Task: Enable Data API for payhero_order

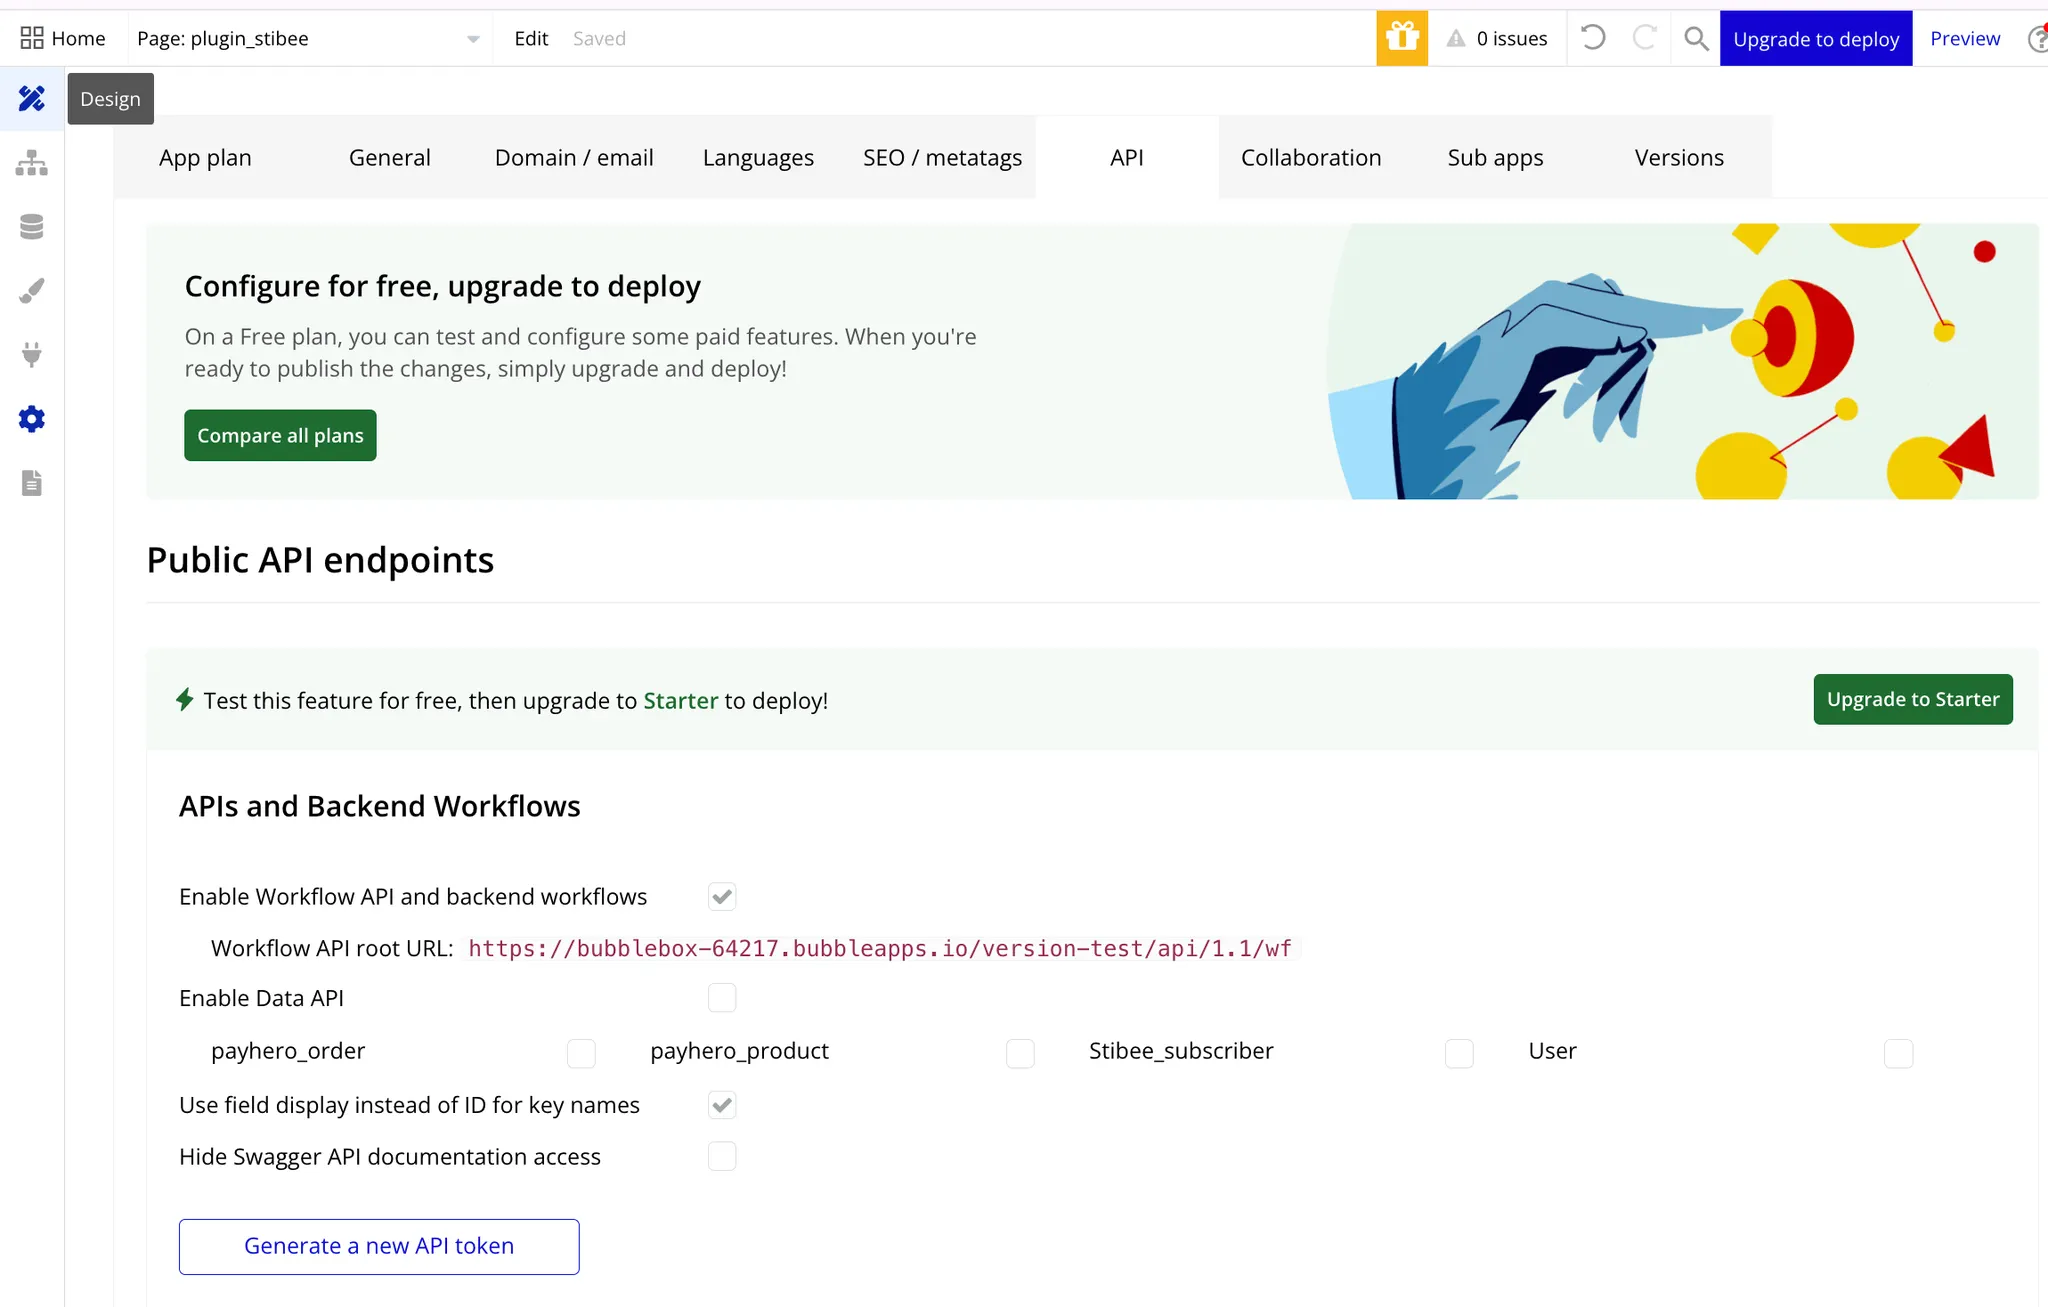Action: tap(581, 1052)
